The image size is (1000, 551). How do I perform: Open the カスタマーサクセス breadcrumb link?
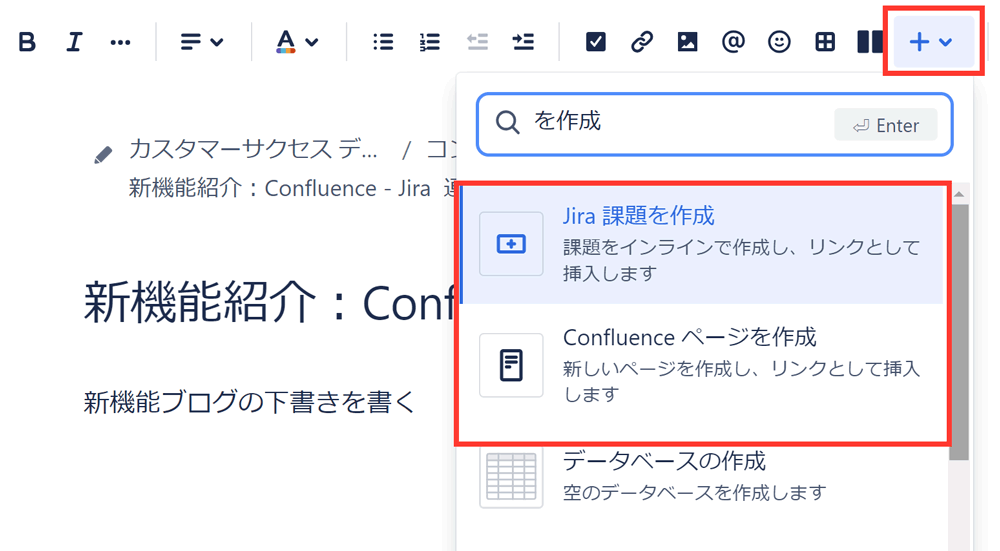tap(253, 149)
